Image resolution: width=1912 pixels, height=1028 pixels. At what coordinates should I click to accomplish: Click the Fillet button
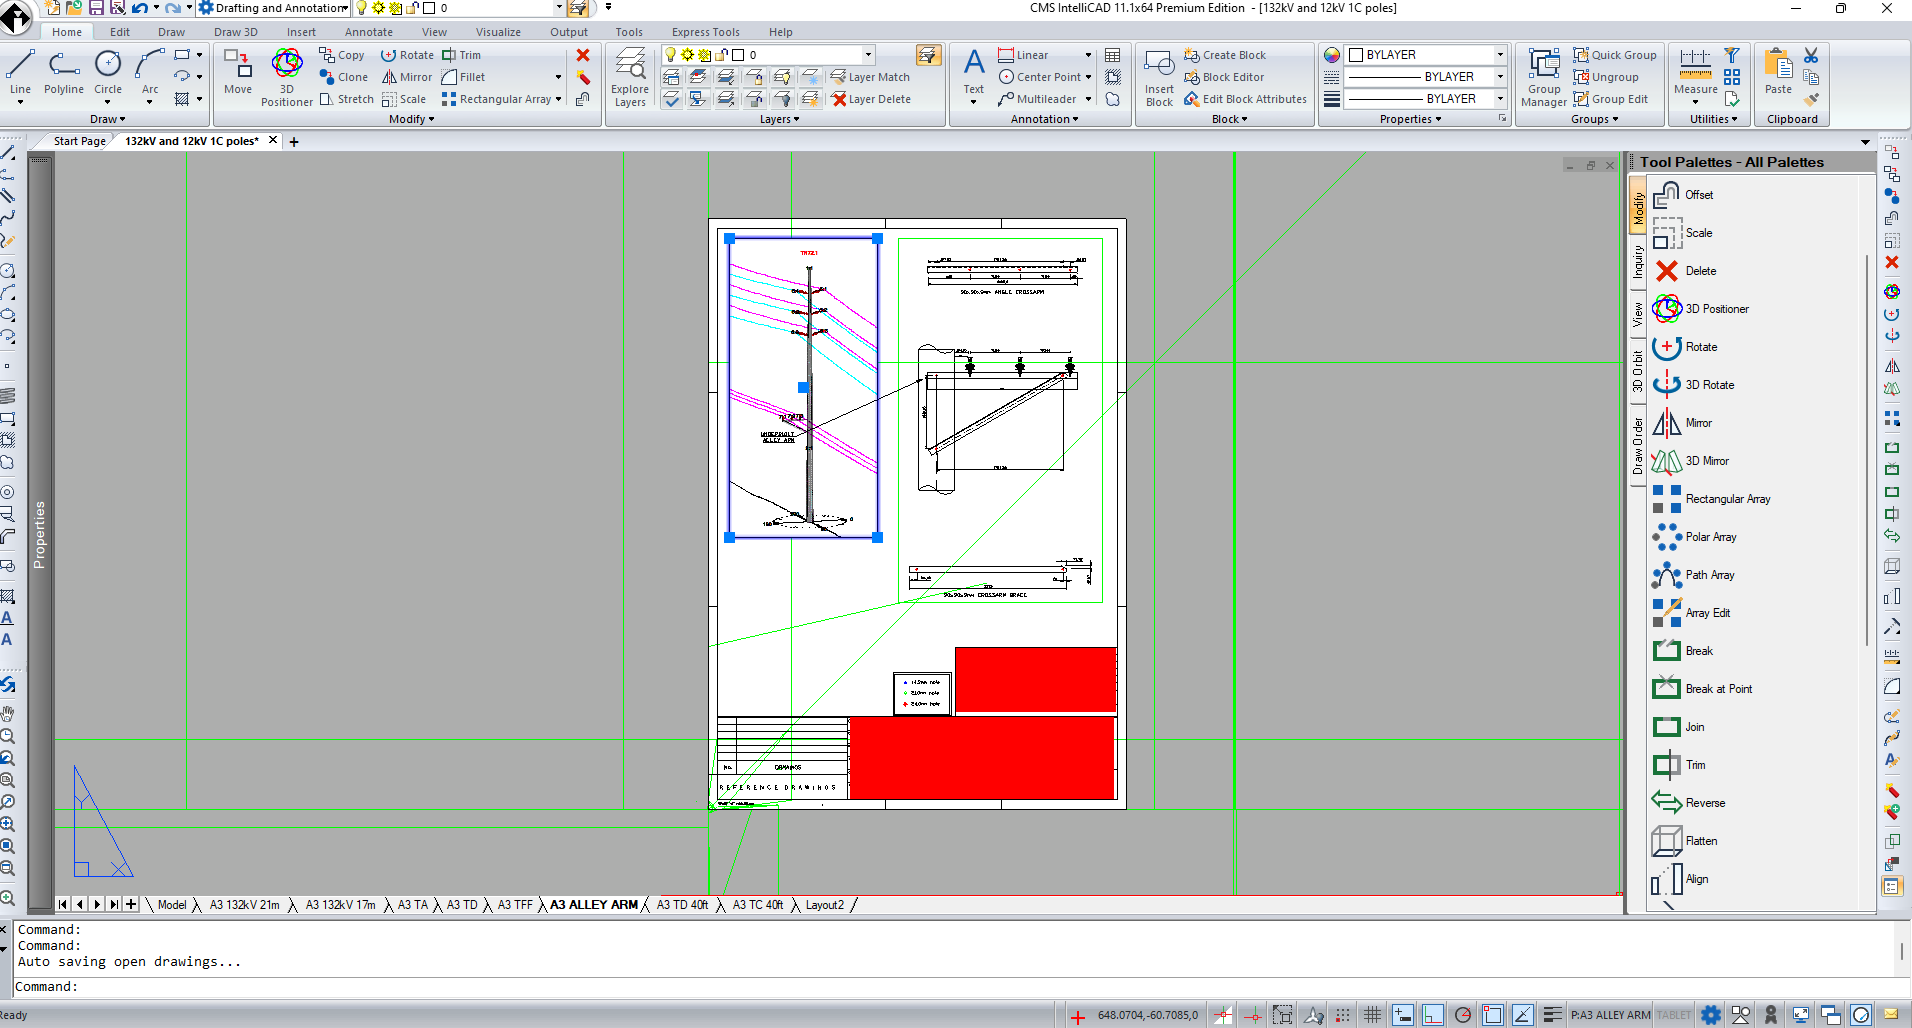tap(463, 77)
